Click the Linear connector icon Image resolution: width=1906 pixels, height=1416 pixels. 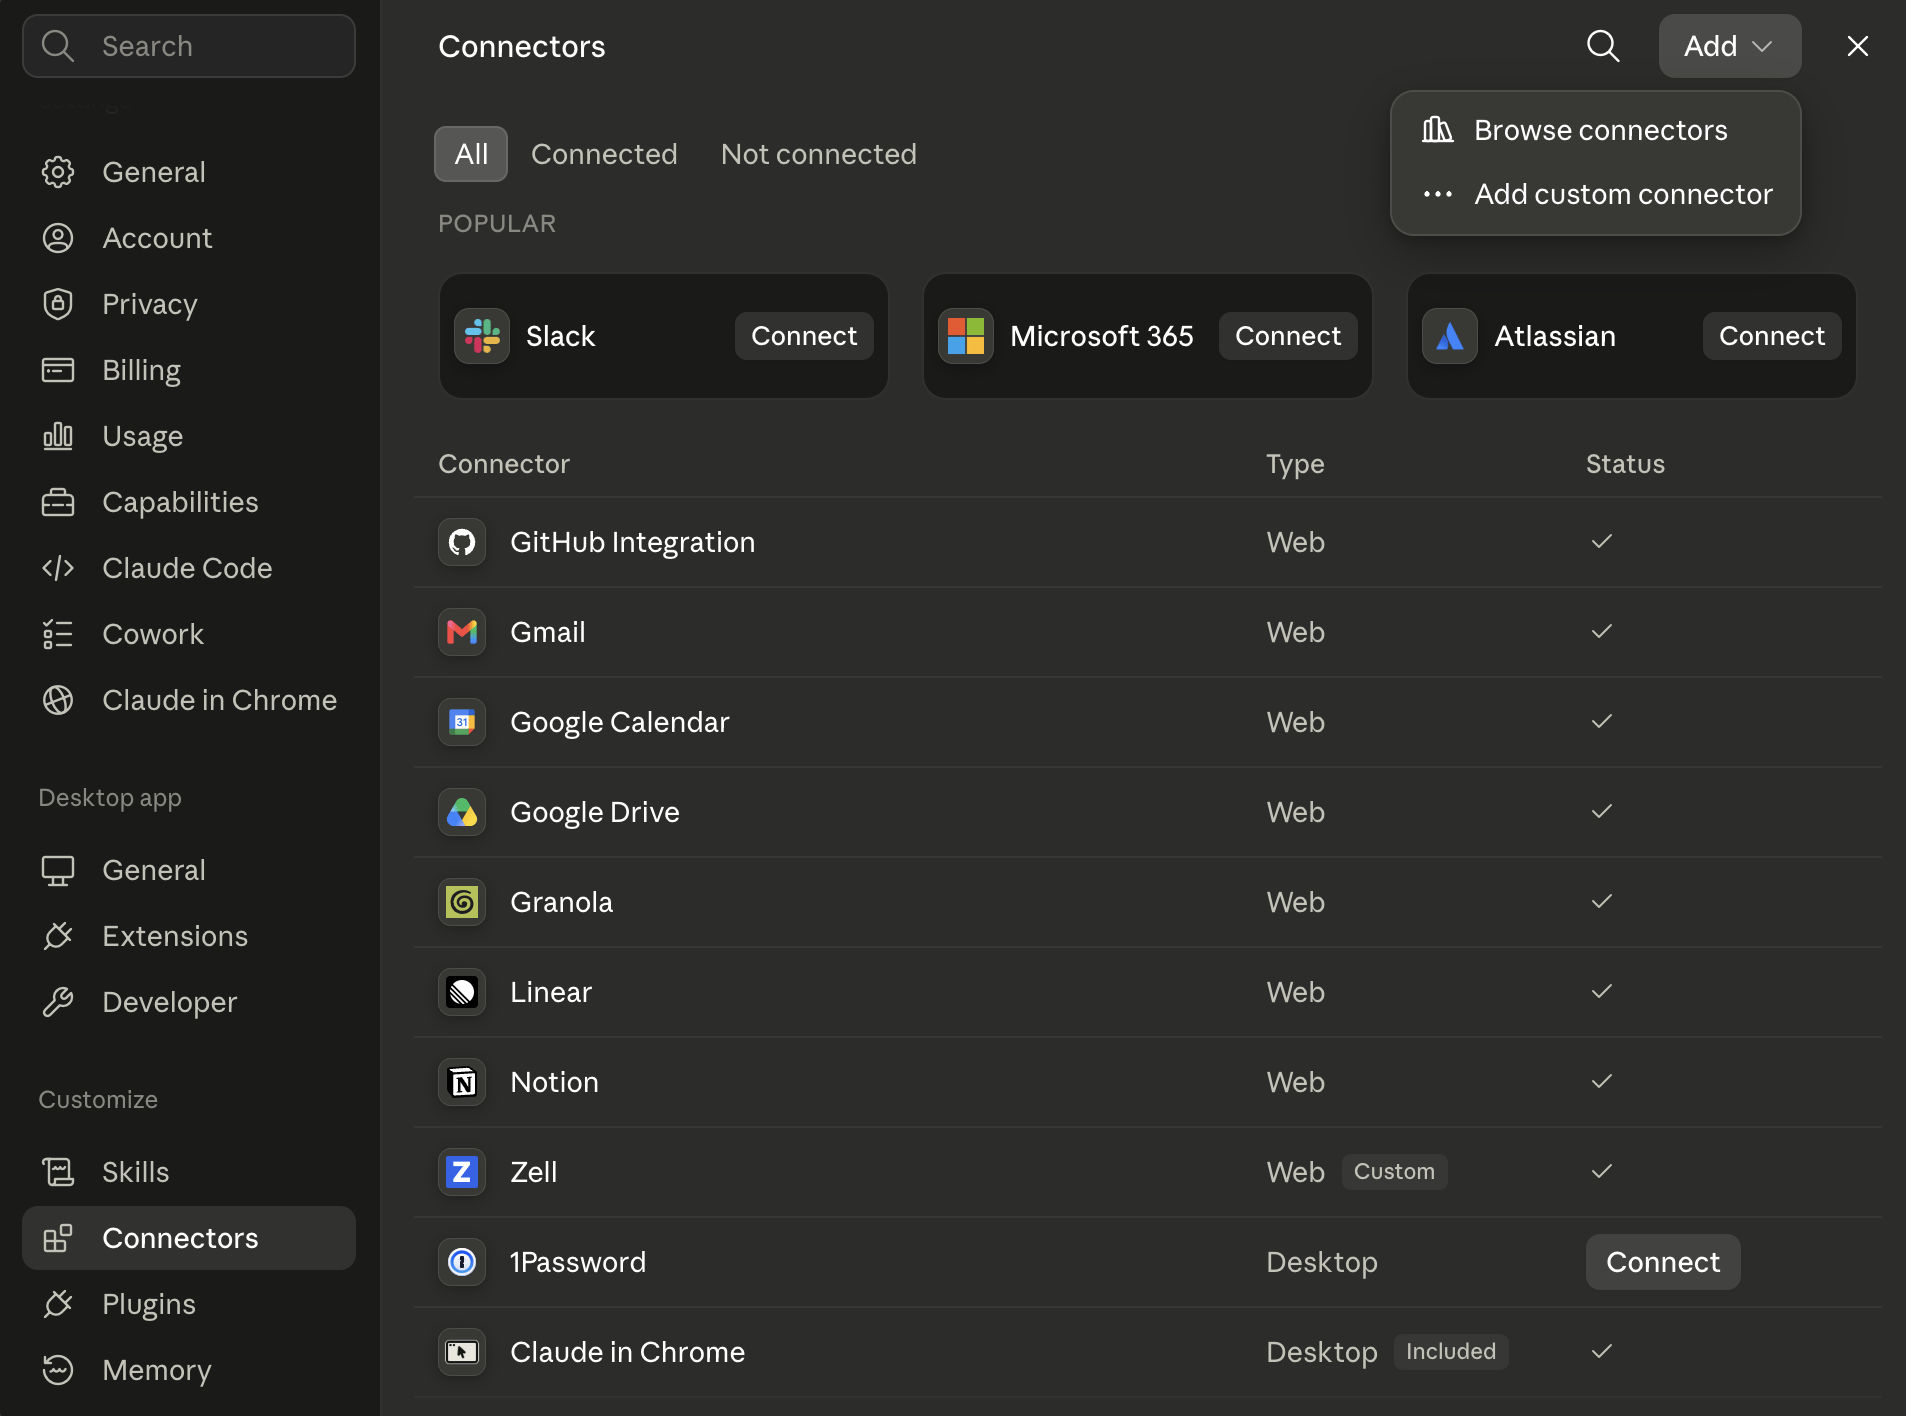coord(462,992)
